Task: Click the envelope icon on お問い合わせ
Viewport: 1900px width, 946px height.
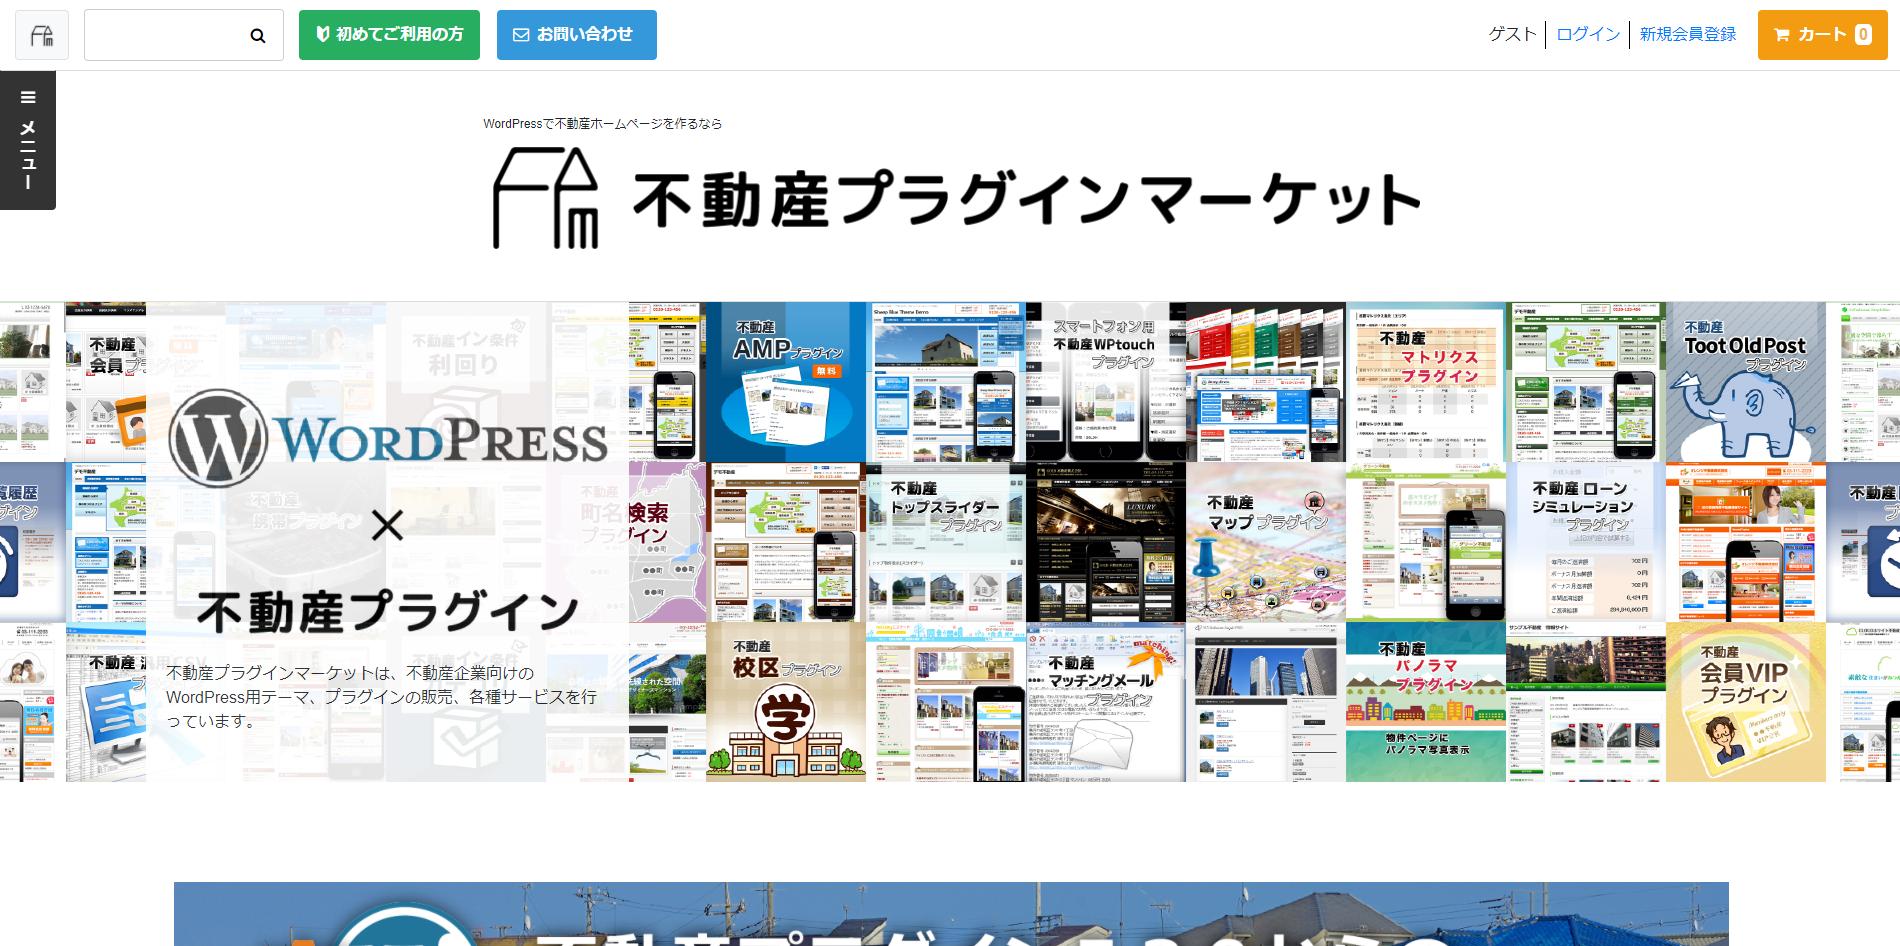Action: [x=521, y=35]
